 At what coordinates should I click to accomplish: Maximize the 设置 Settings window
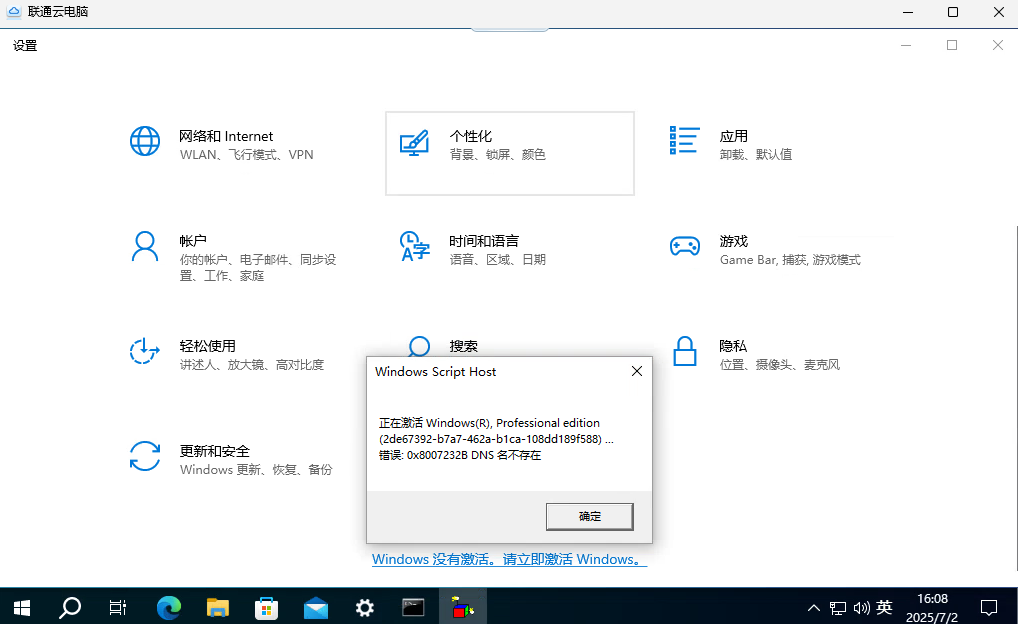[952, 45]
